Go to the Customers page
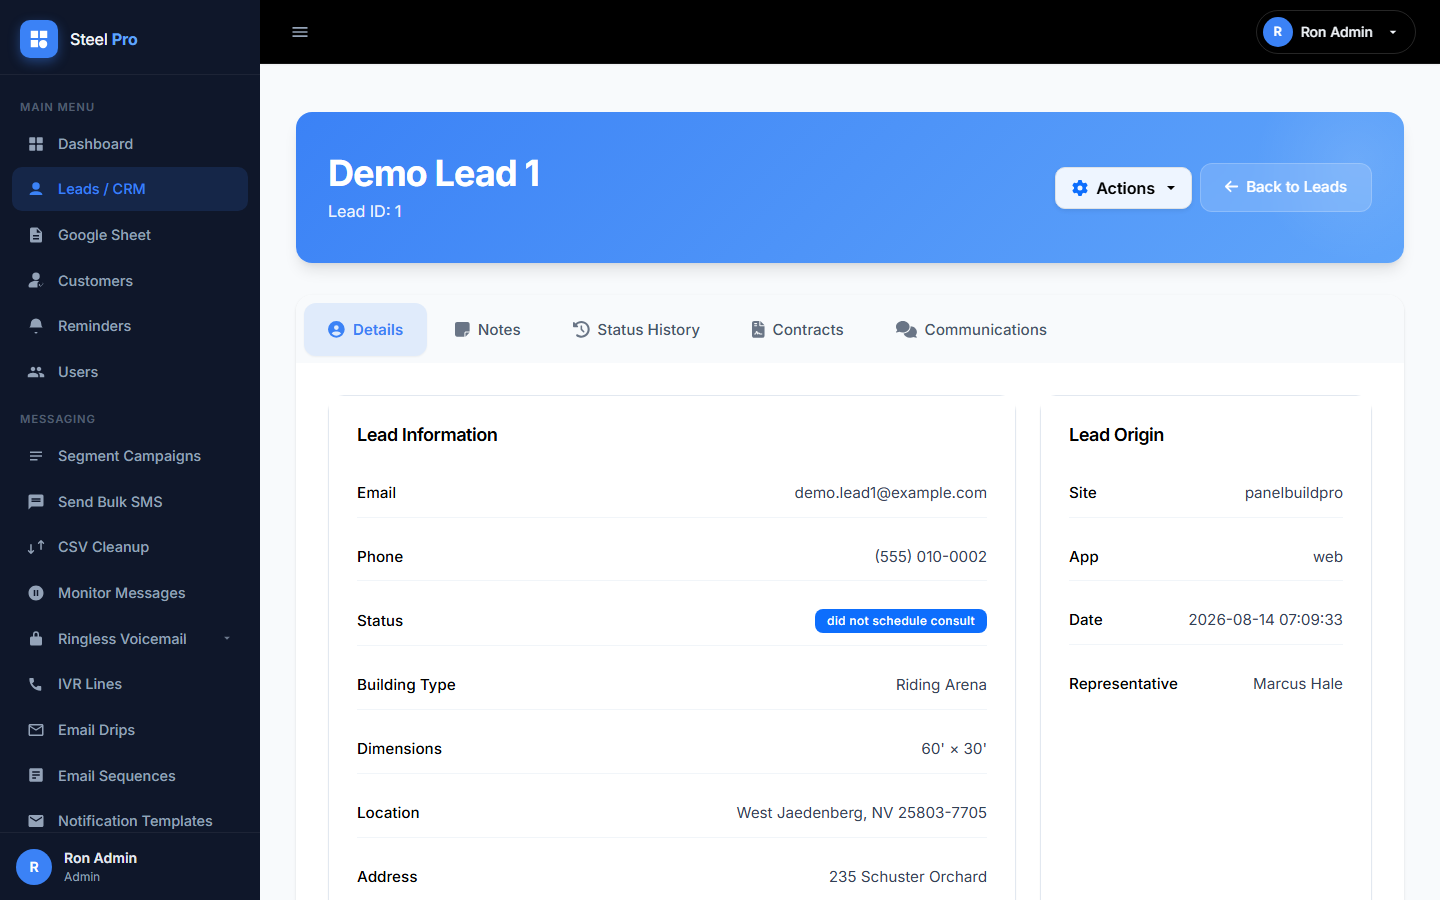 130,281
